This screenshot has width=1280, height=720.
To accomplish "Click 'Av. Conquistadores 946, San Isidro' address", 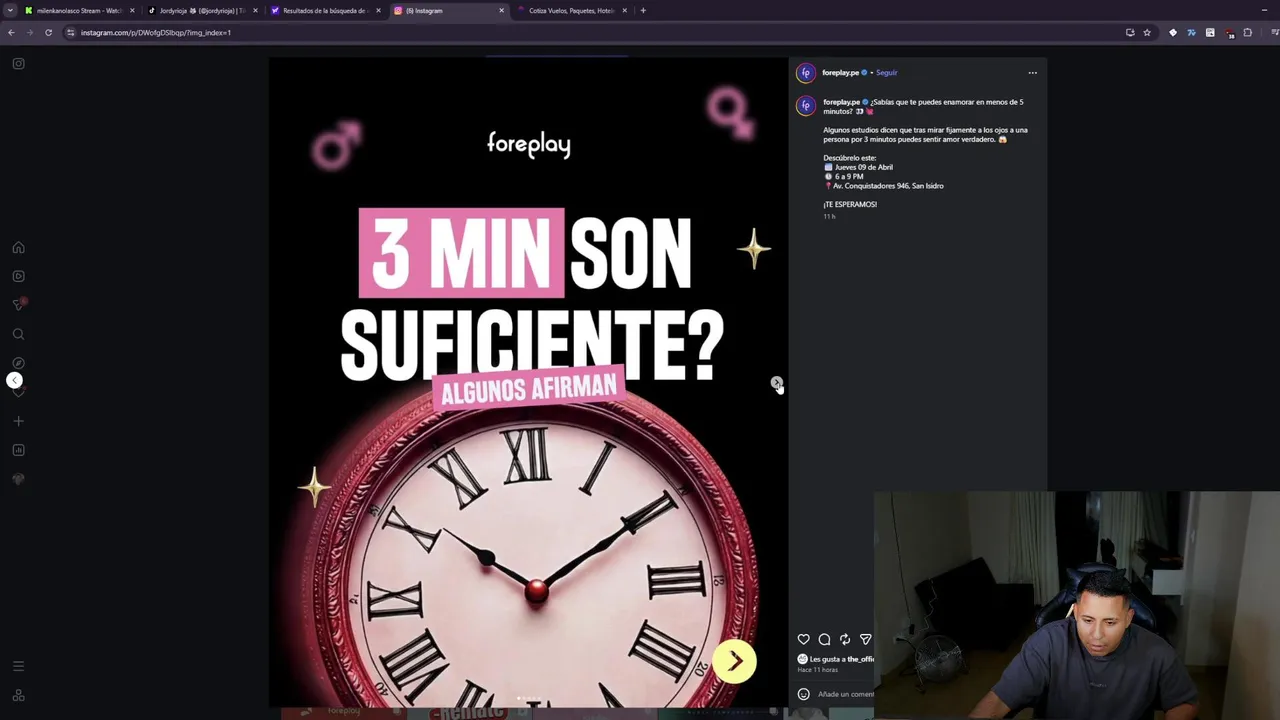I will point(888,186).
